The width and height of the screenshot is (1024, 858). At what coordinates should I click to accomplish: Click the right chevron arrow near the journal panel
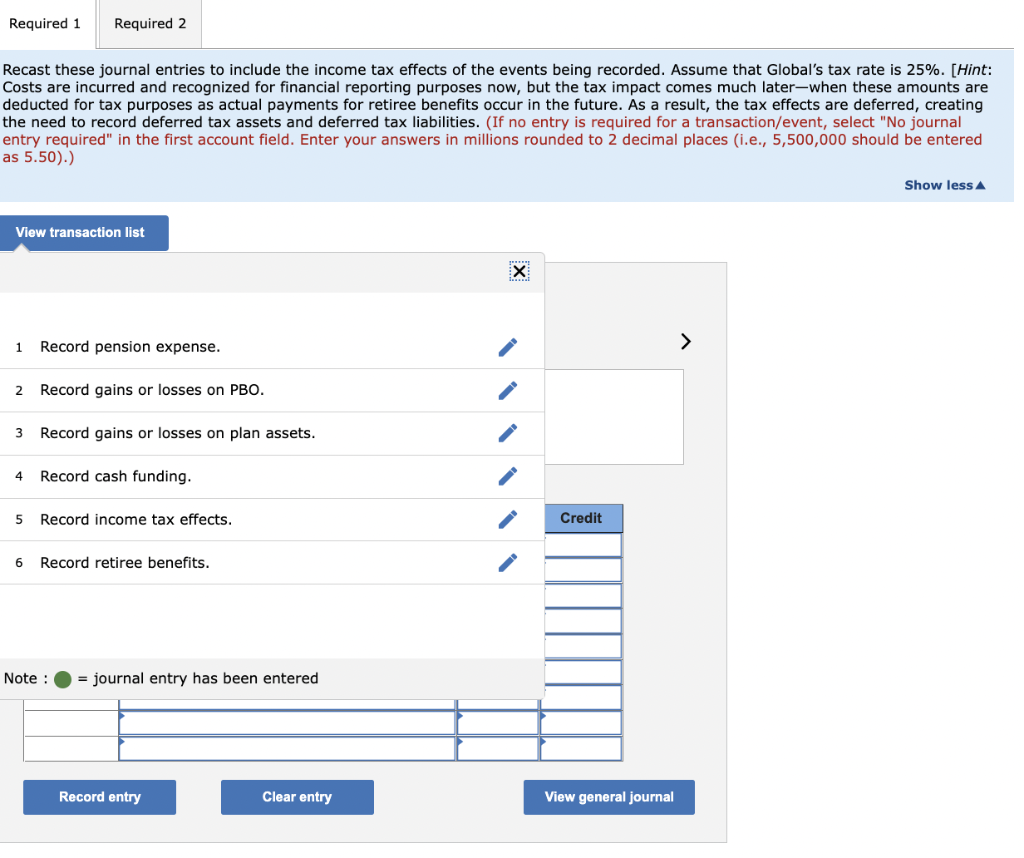(685, 341)
